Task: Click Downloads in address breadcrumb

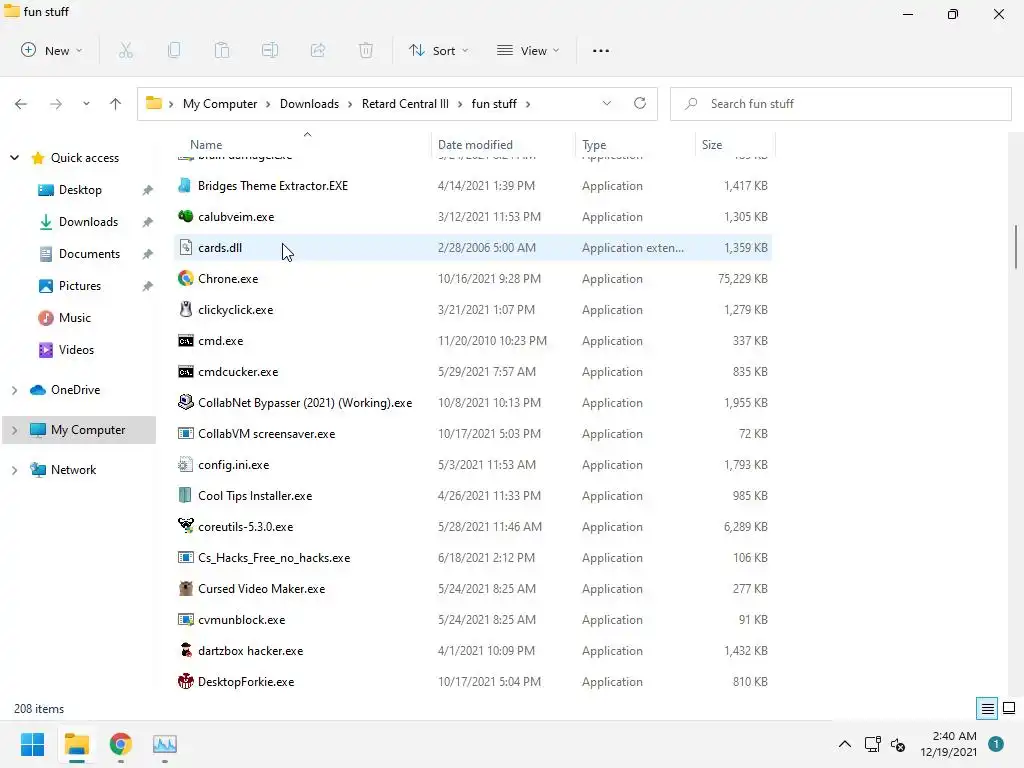Action: (x=309, y=104)
